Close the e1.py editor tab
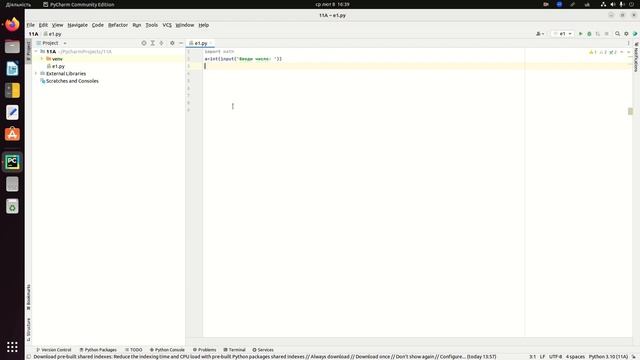 [x=211, y=43]
